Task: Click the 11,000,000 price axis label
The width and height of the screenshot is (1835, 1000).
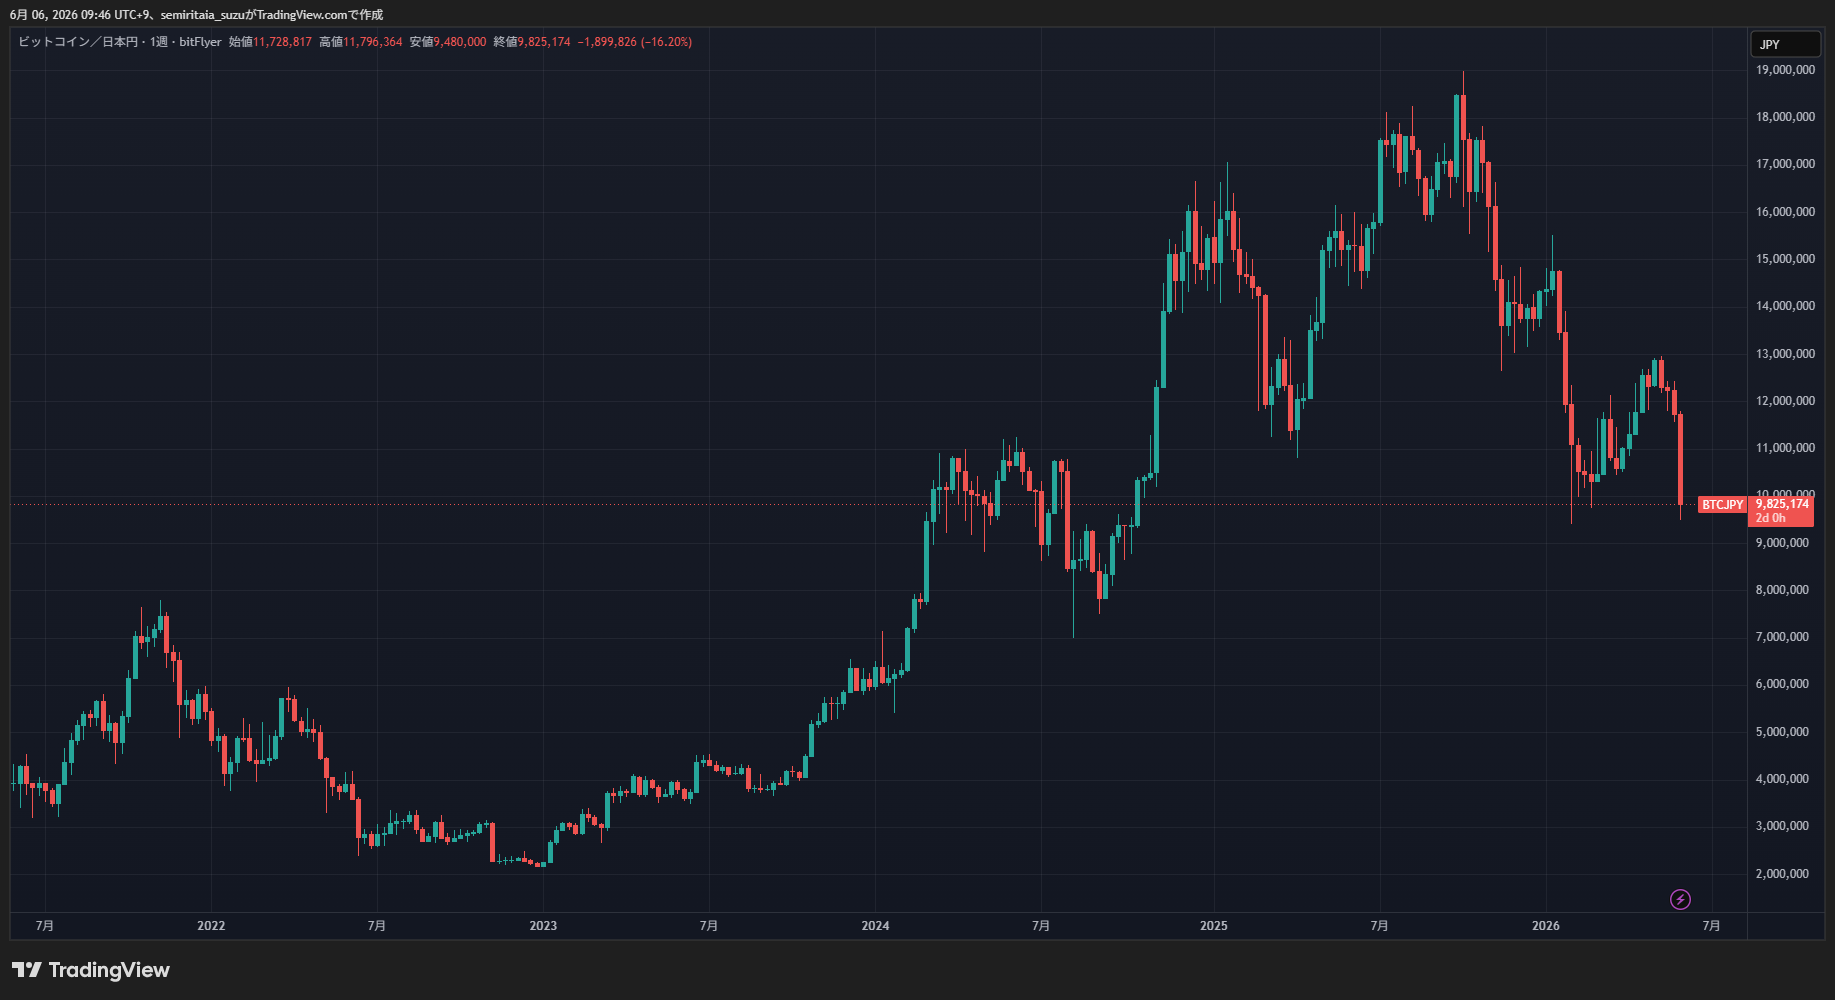Action: point(1785,448)
